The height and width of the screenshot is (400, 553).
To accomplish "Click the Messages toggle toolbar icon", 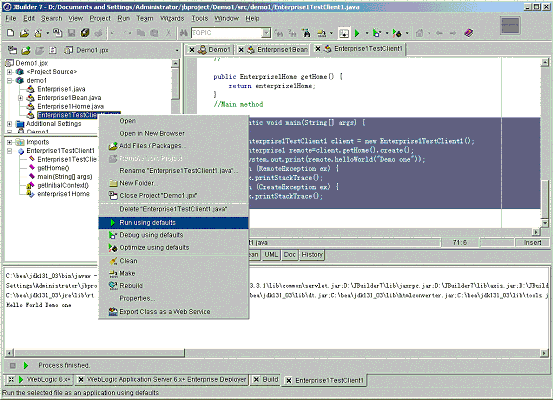I will (344, 33).
